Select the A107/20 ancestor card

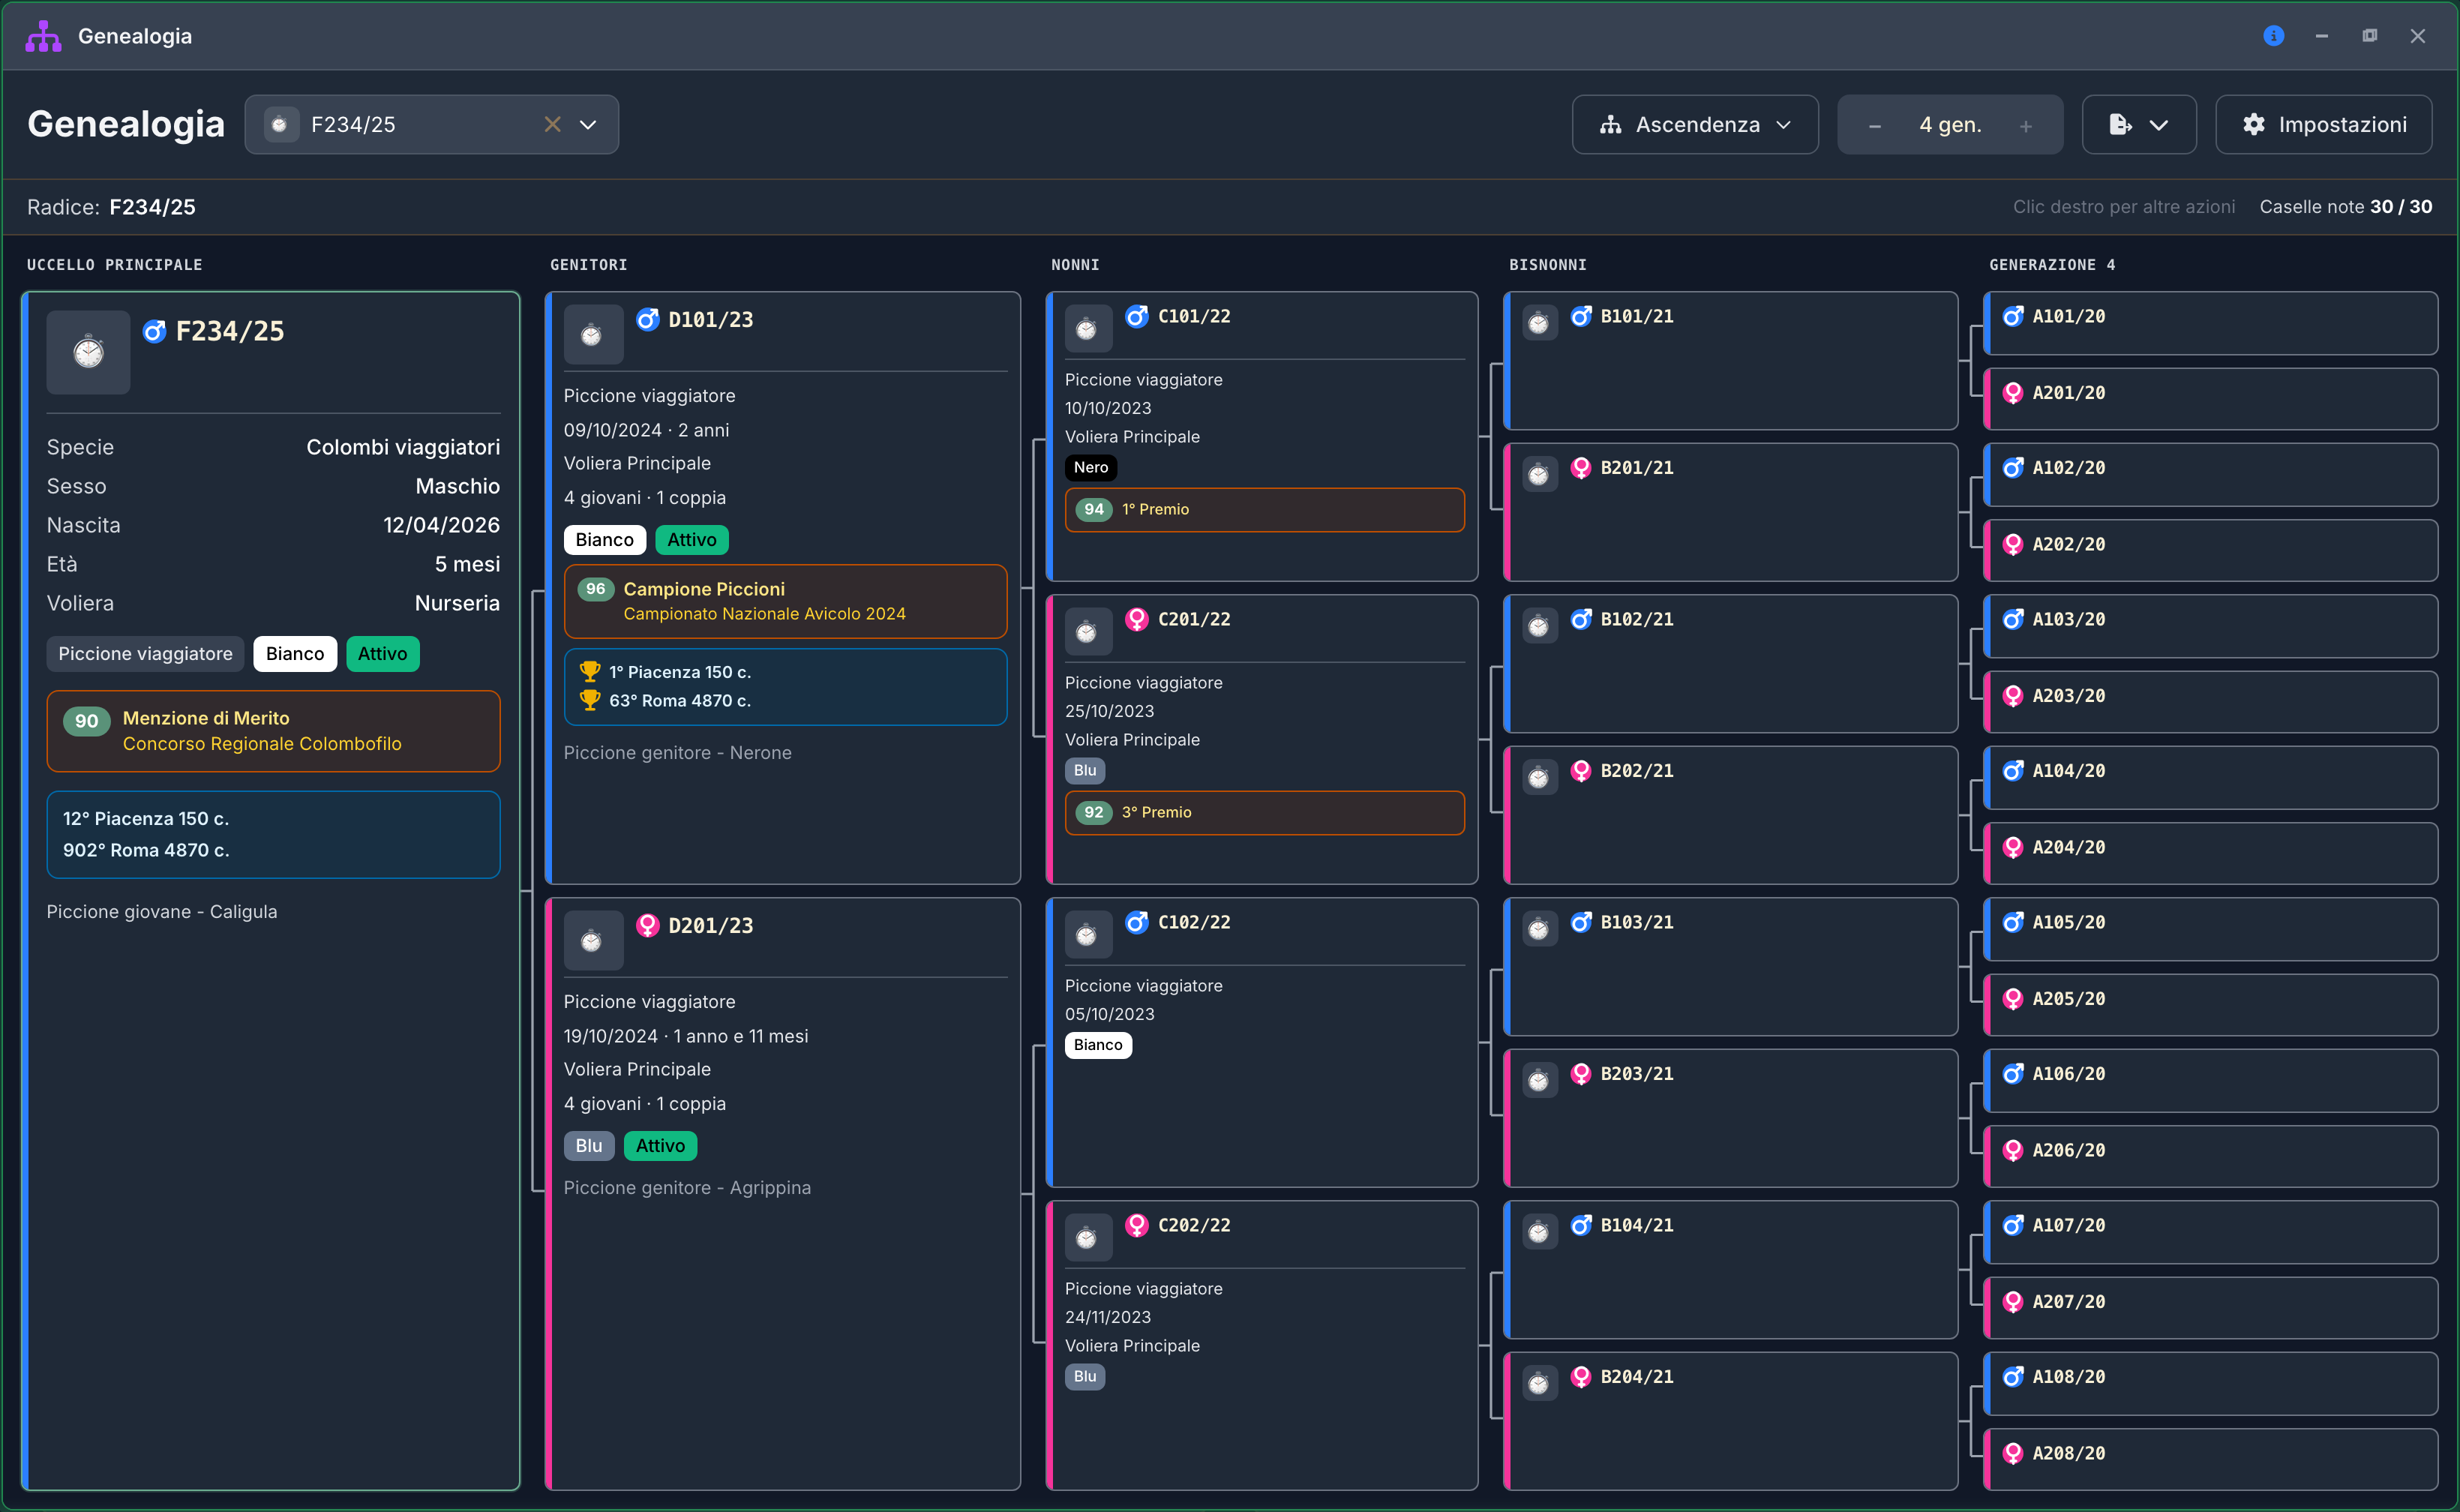tap(2210, 1232)
